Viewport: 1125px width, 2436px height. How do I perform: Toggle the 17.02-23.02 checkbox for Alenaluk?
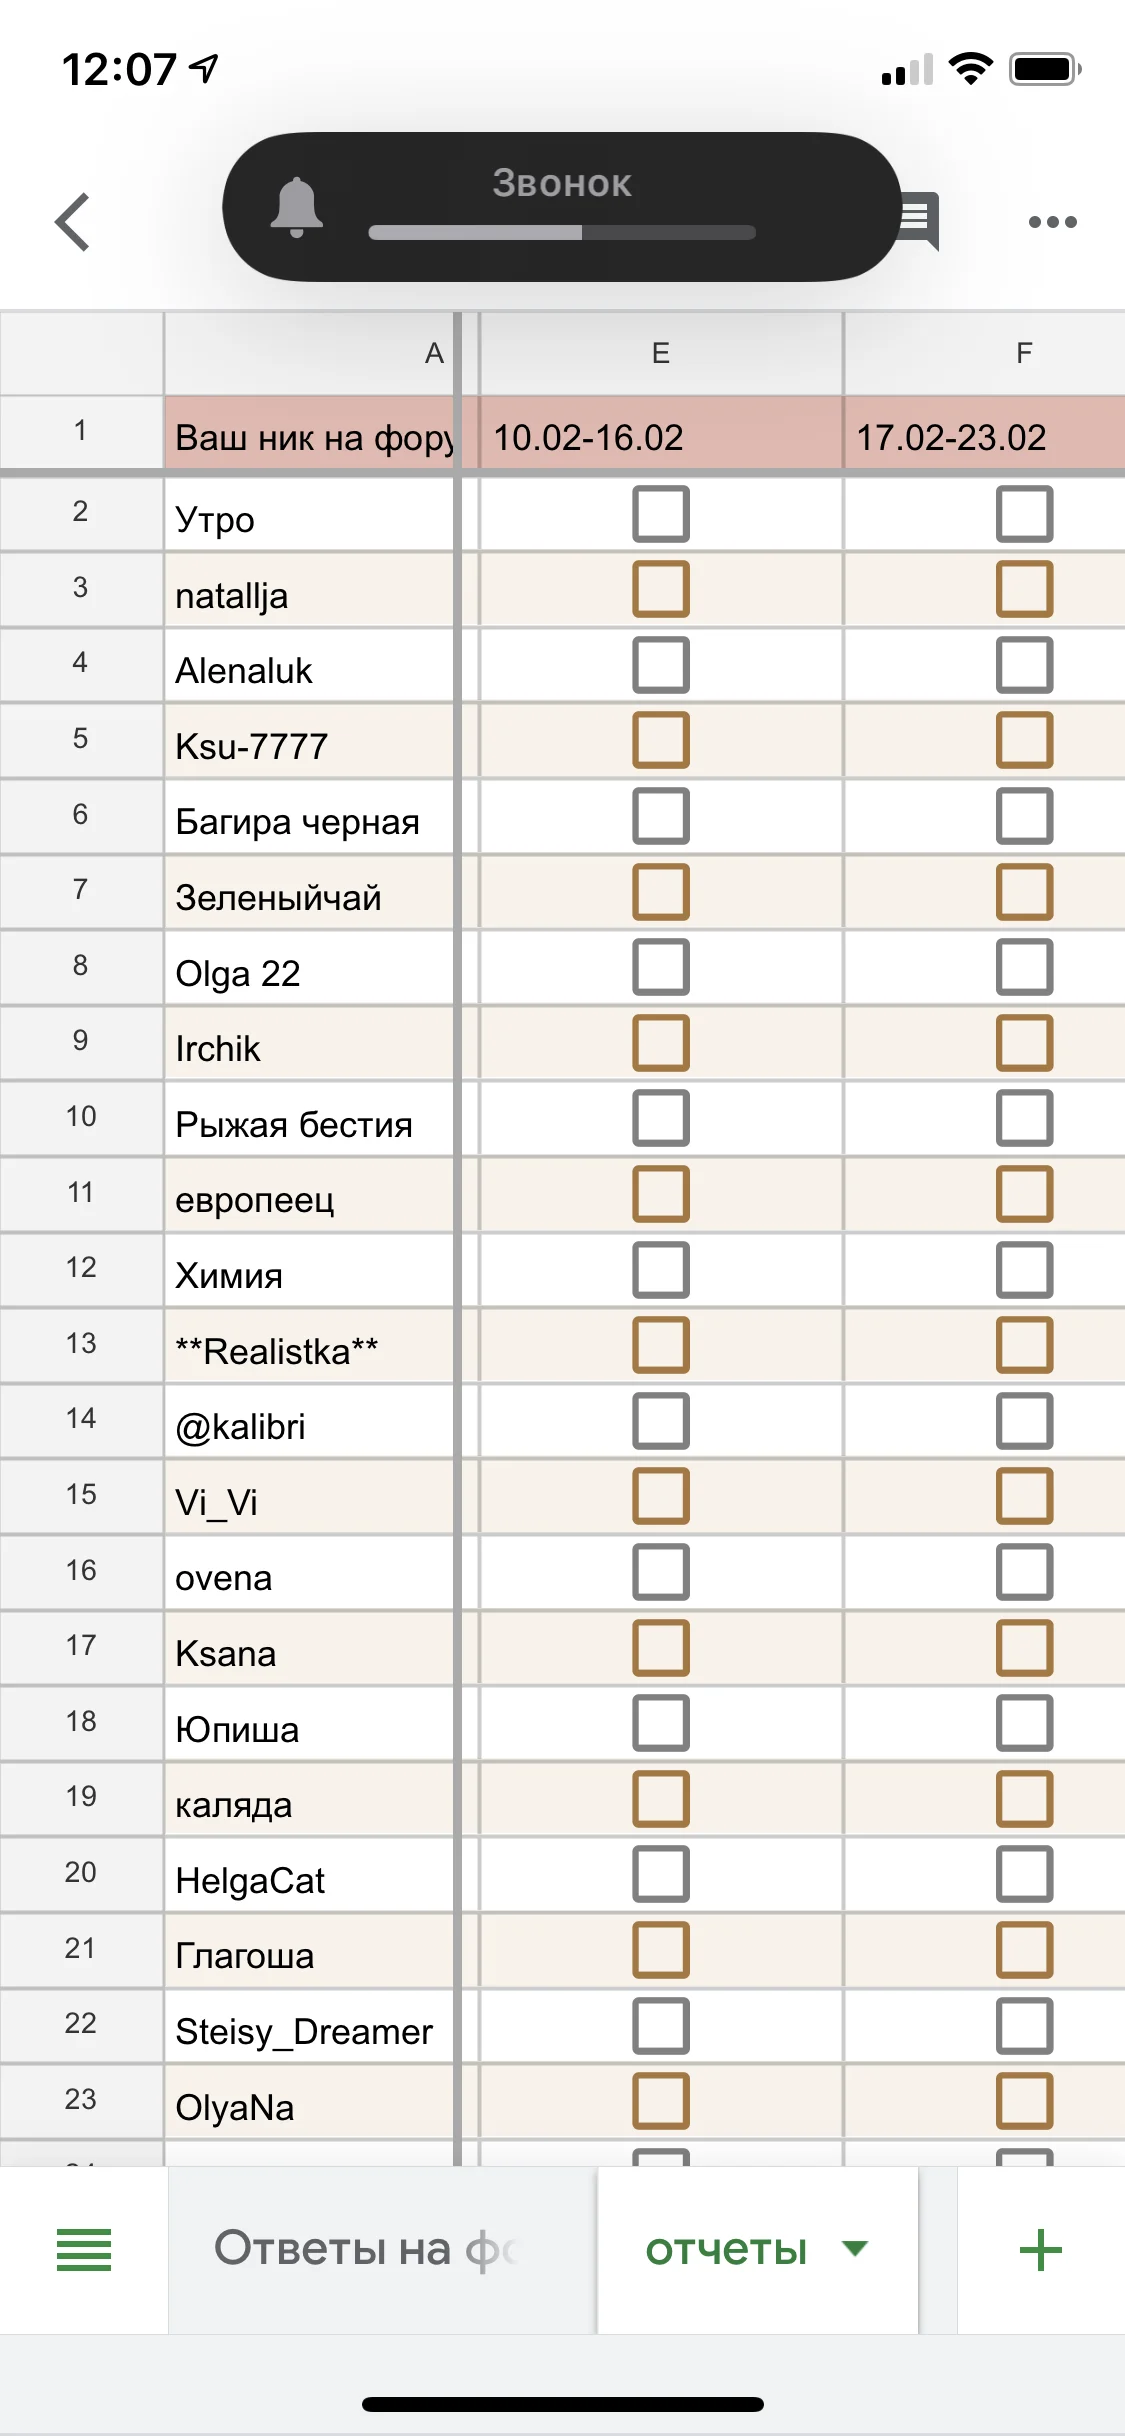(1024, 665)
